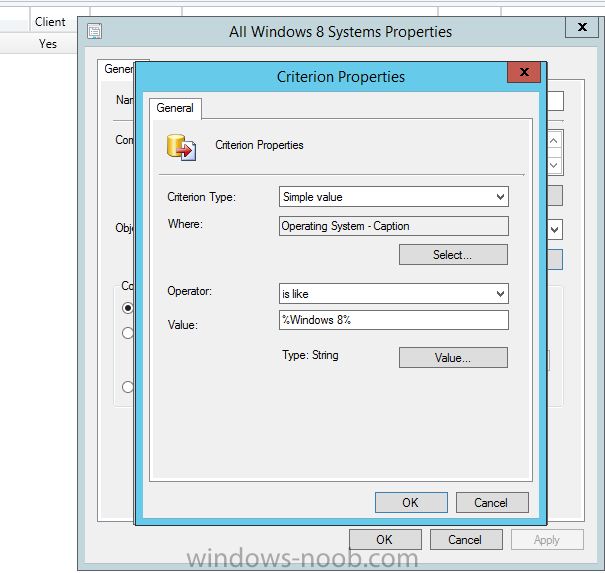Click the Where field Operating System - Caption
This screenshot has width=605, height=573.
tap(394, 226)
